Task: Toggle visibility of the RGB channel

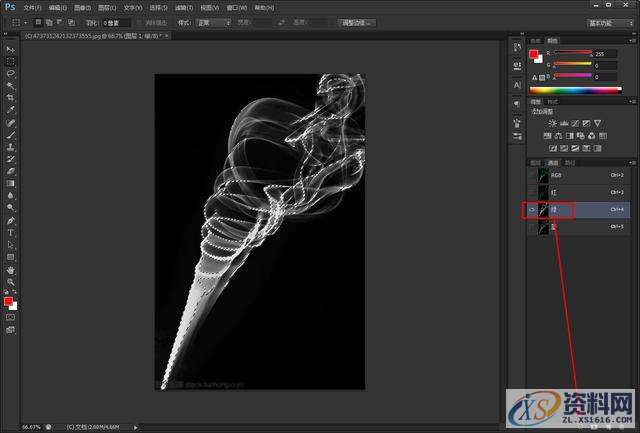Action: point(531,174)
